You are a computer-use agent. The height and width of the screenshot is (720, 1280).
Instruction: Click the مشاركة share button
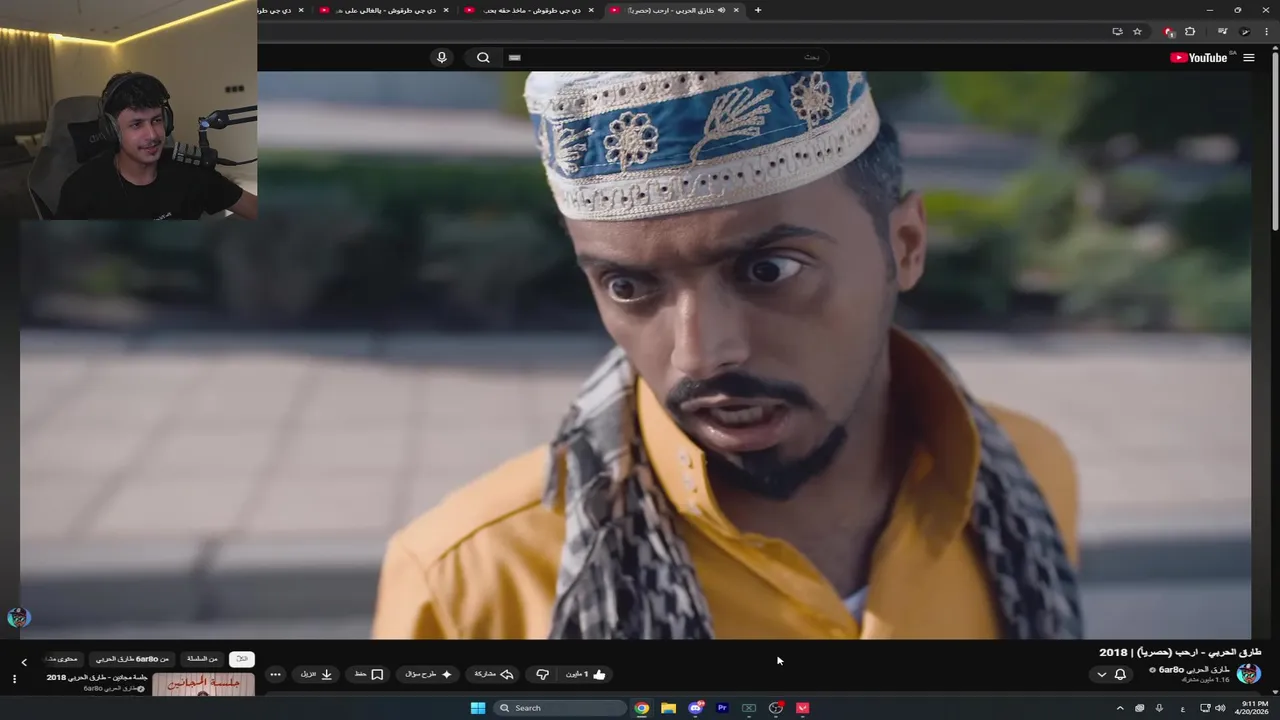pos(494,675)
